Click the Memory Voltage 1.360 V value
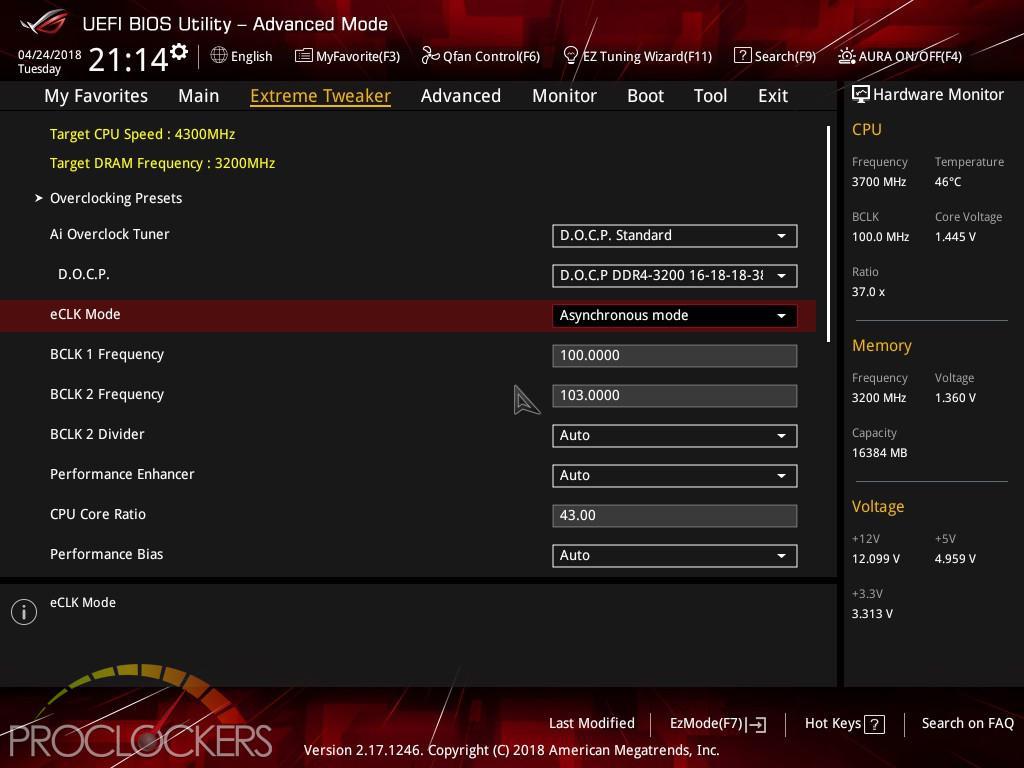Viewport: 1024px width, 768px height. pos(955,398)
